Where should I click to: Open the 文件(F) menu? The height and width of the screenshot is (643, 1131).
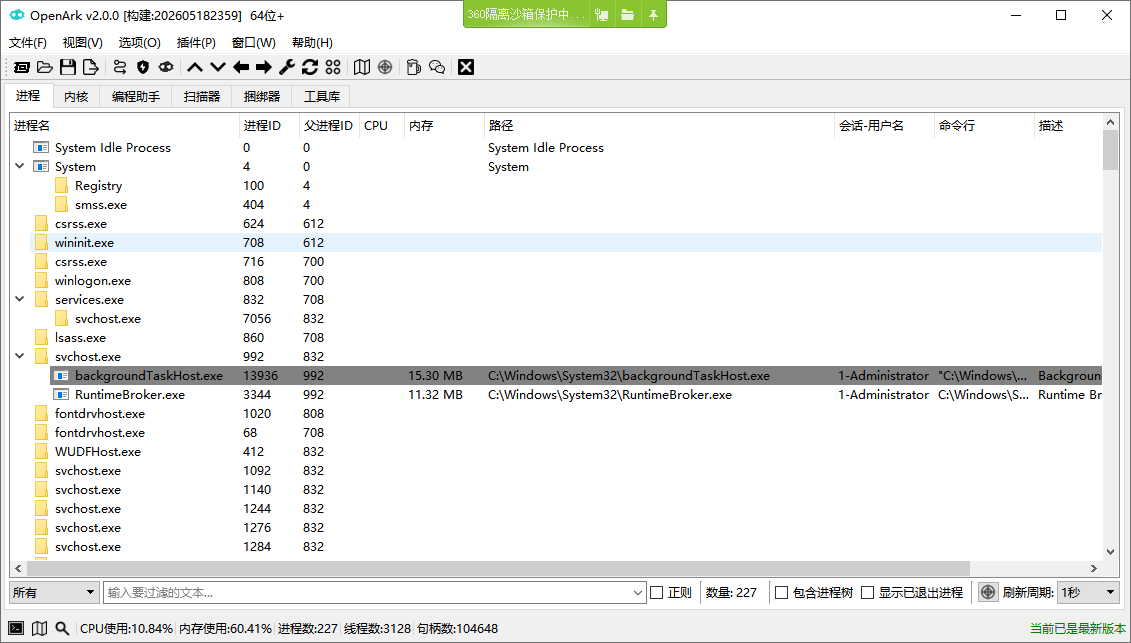(x=28, y=43)
